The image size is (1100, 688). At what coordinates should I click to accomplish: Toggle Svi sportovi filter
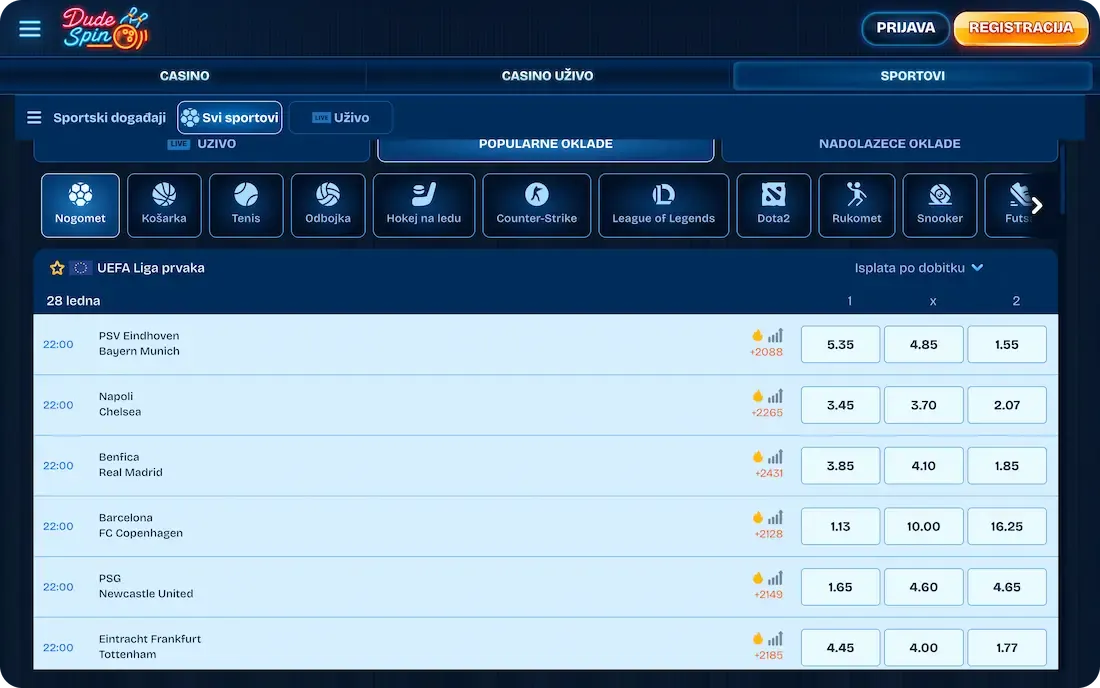[230, 117]
